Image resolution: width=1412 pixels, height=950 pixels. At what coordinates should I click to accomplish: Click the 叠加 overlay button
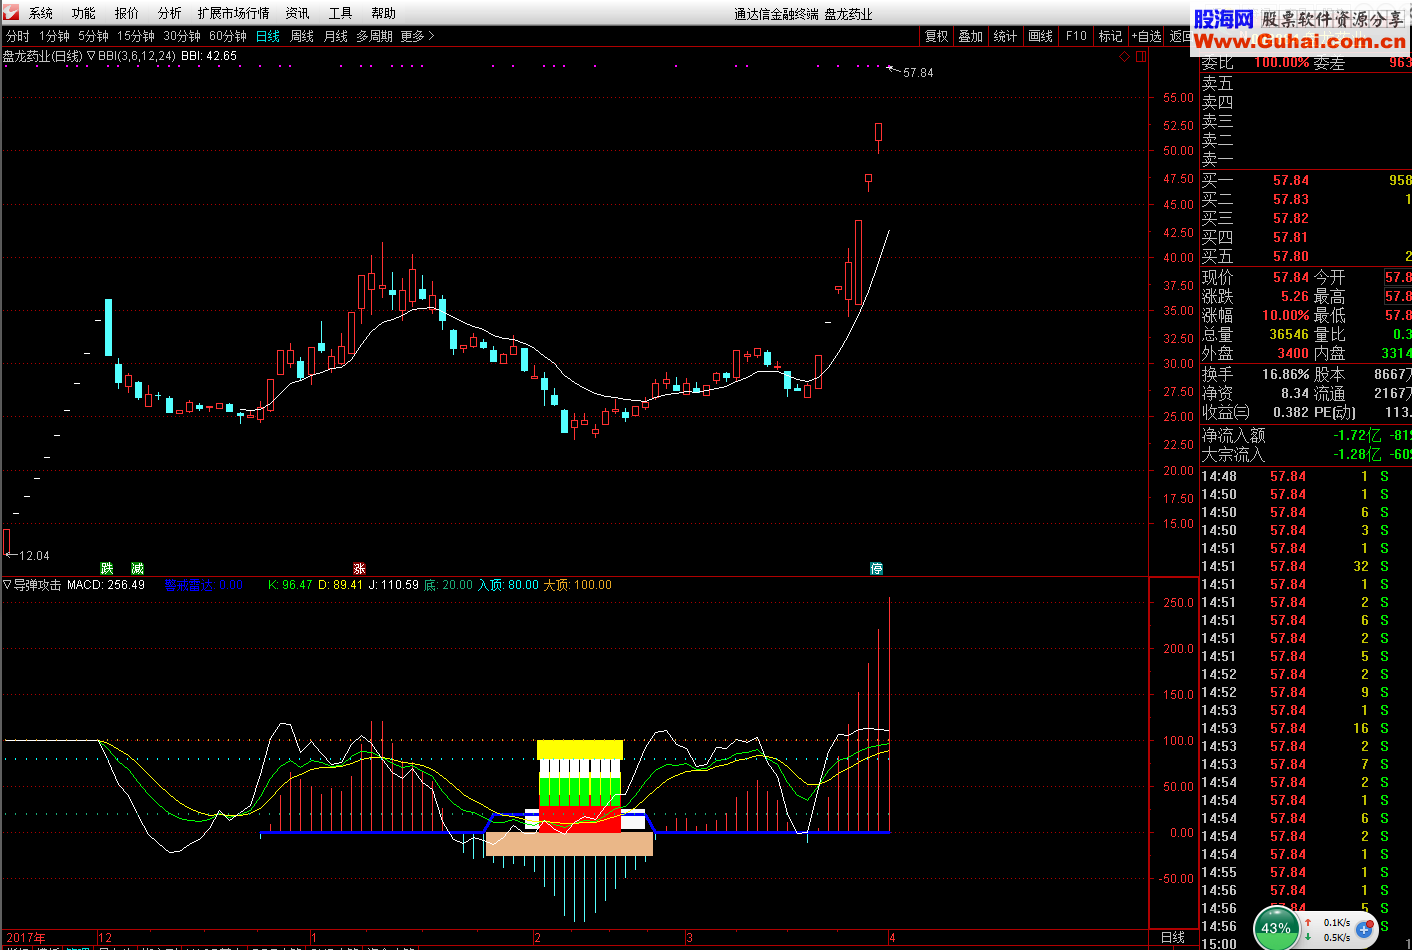click(971, 36)
